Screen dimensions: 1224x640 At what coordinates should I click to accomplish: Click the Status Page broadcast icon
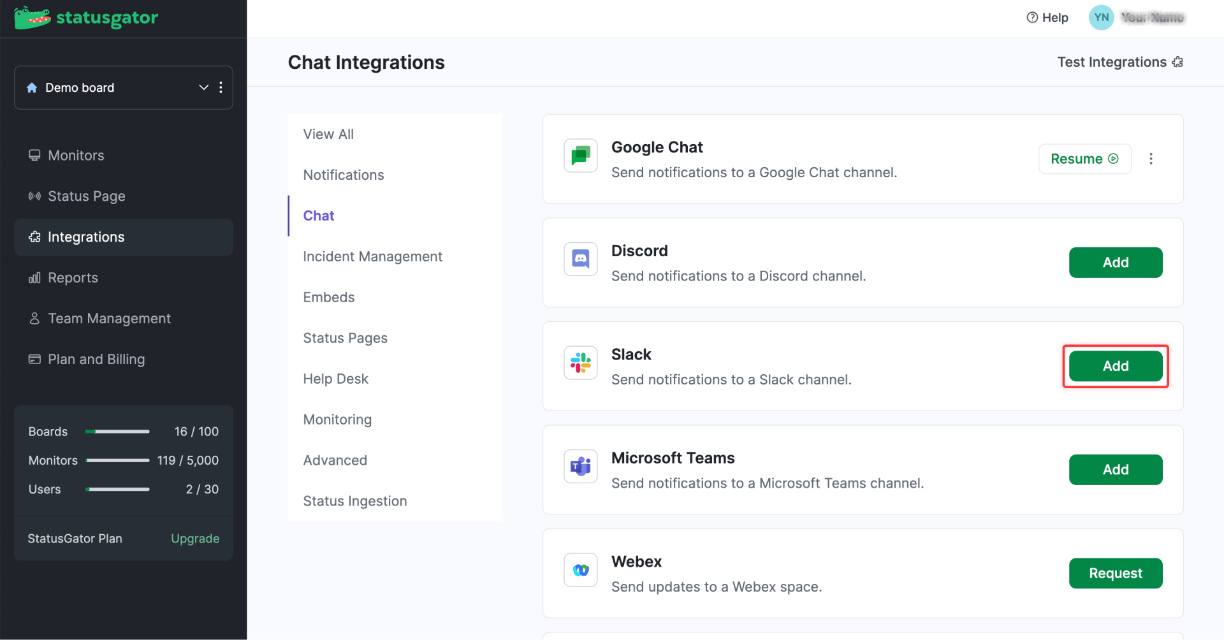[x=35, y=196]
